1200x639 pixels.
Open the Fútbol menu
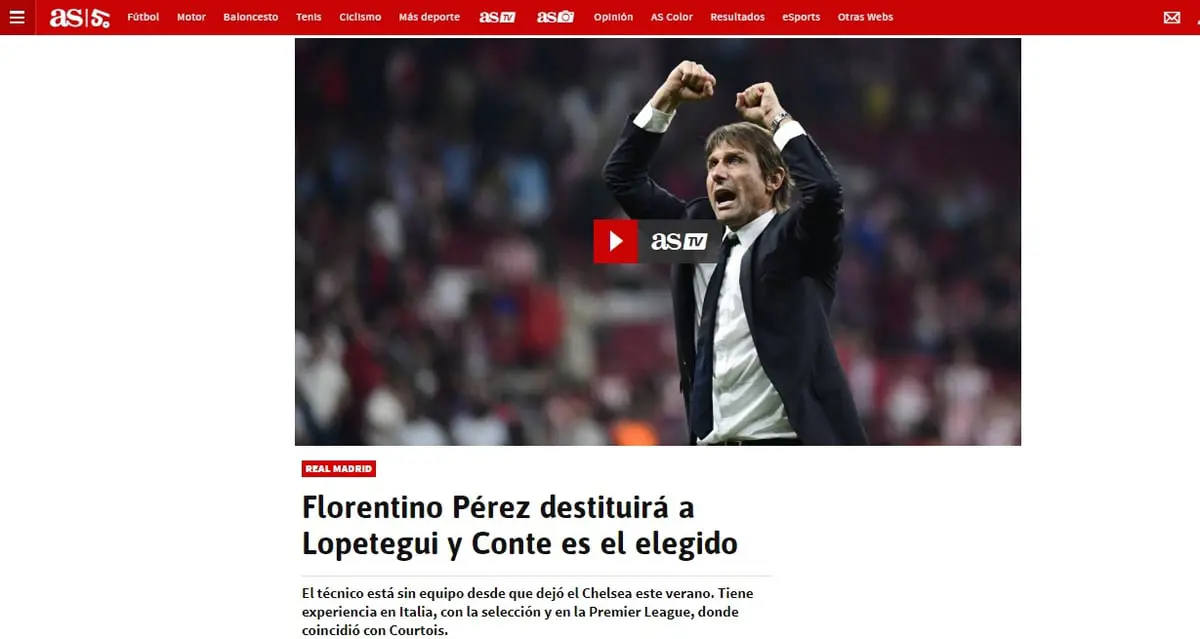[143, 17]
